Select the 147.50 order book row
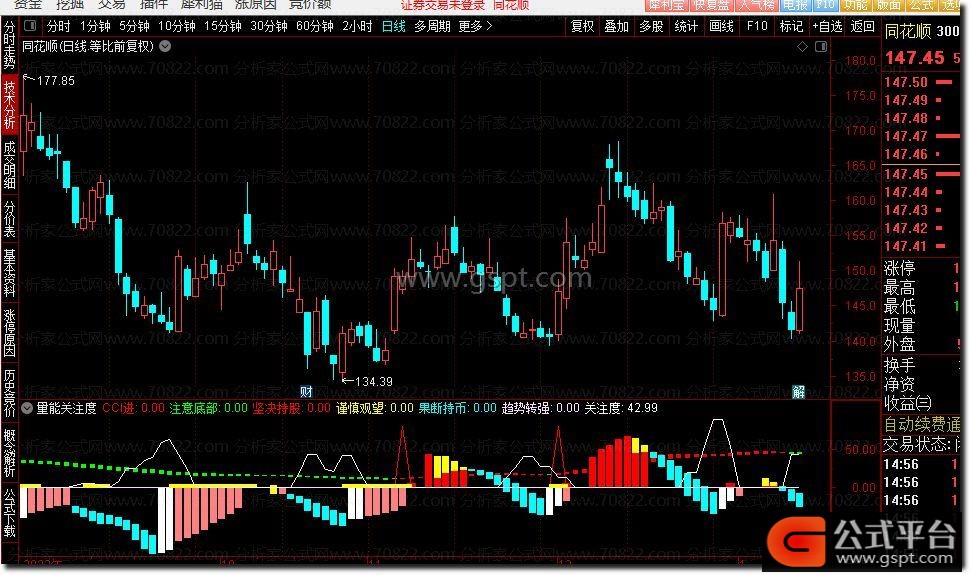 point(921,82)
